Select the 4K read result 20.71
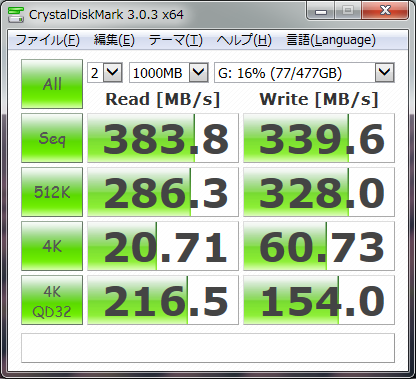 [163, 246]
